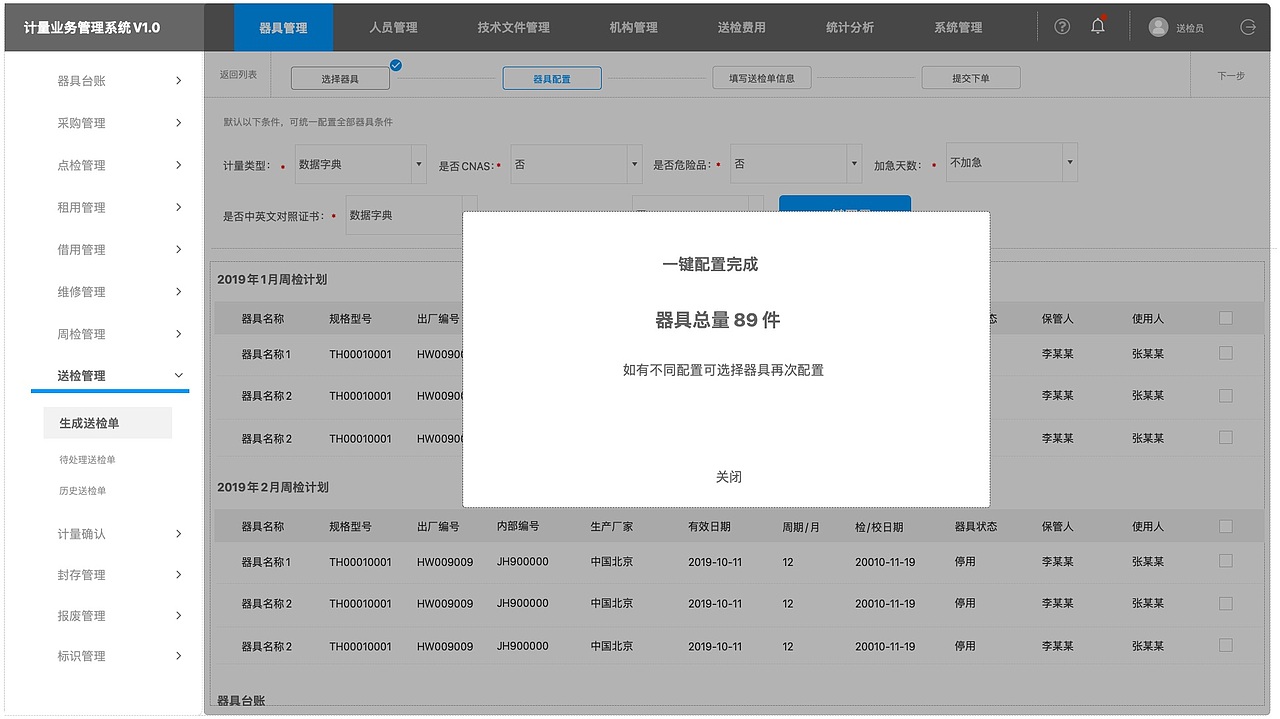Screen dimensions: 1280x719
Task: Check 器具名称1 row in February plan
Action: coord(1226,561)
